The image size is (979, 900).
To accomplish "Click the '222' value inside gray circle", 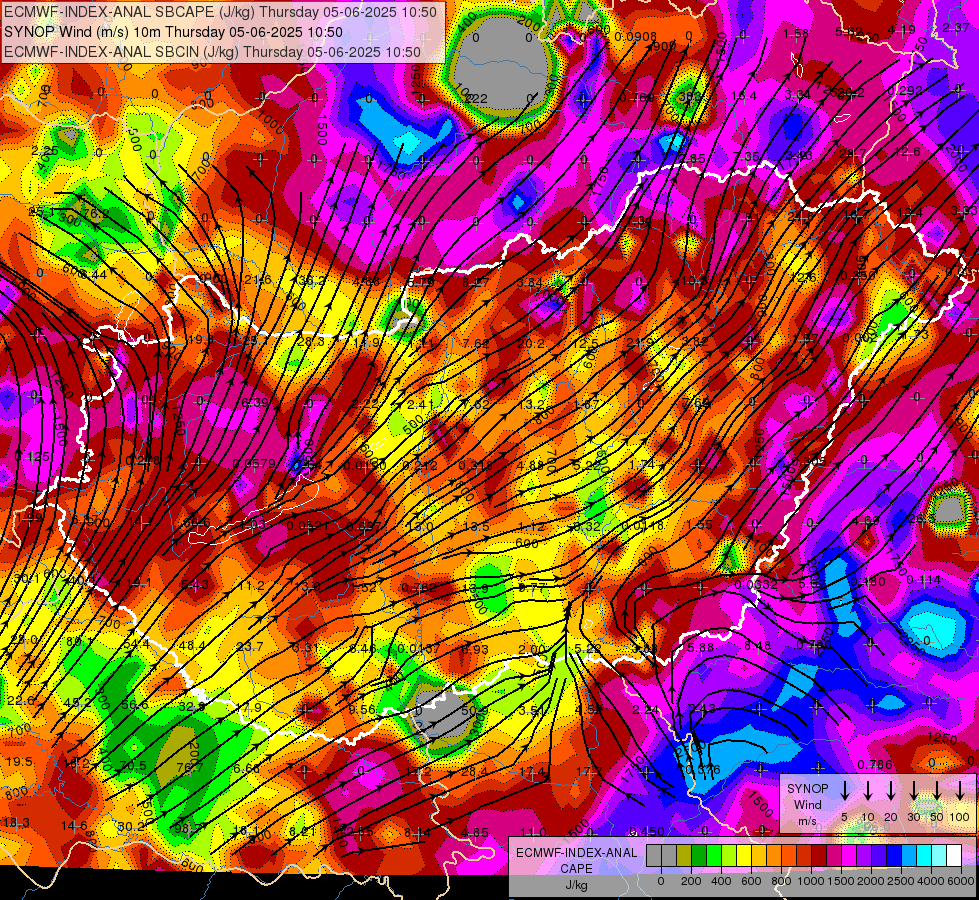I will (x=476, y=98).
